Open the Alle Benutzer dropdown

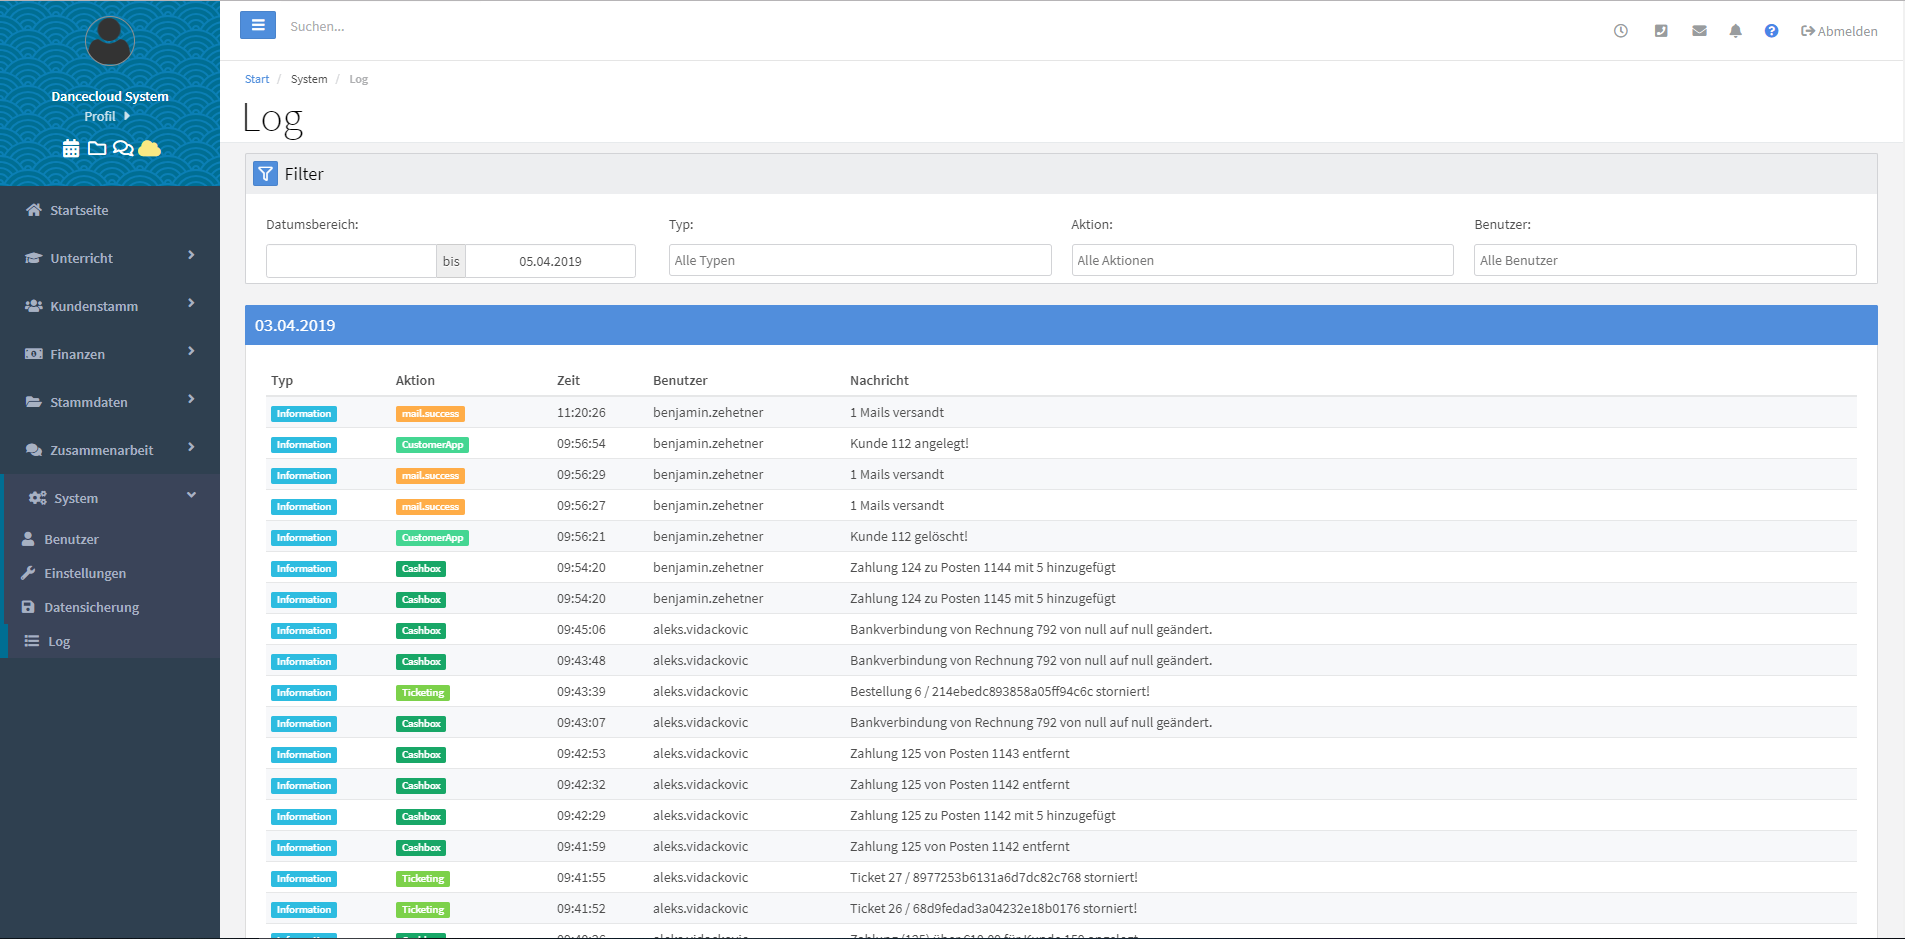(x=1665, y=260)
